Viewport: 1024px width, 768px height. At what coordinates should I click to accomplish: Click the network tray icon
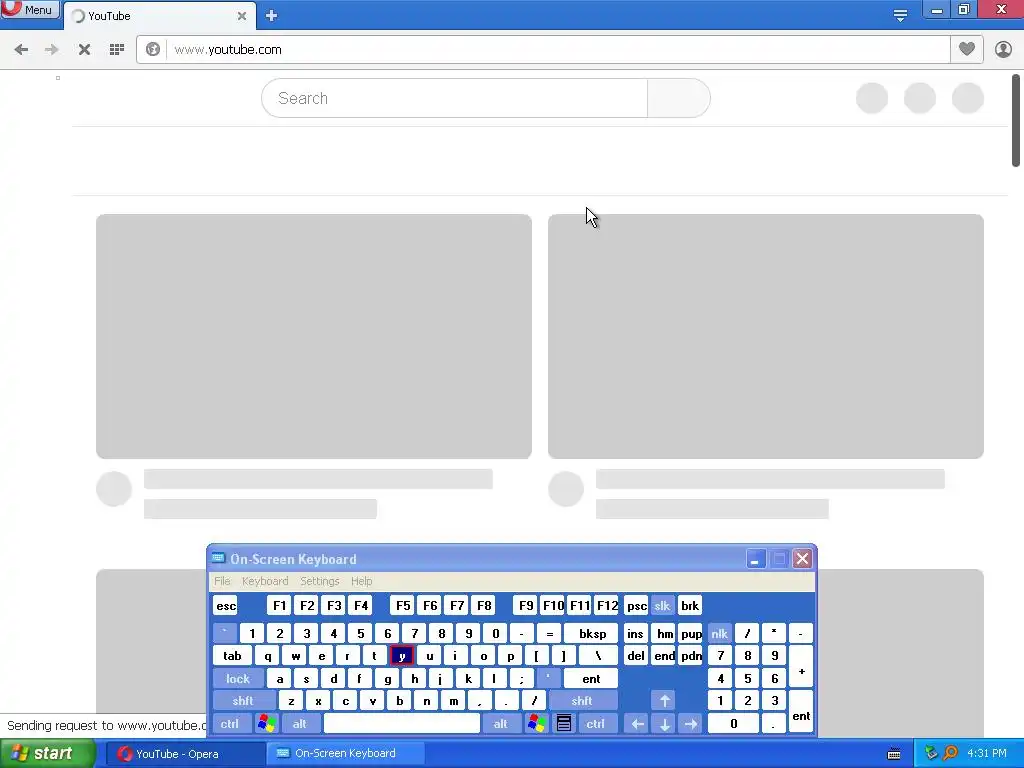[931, 753]
